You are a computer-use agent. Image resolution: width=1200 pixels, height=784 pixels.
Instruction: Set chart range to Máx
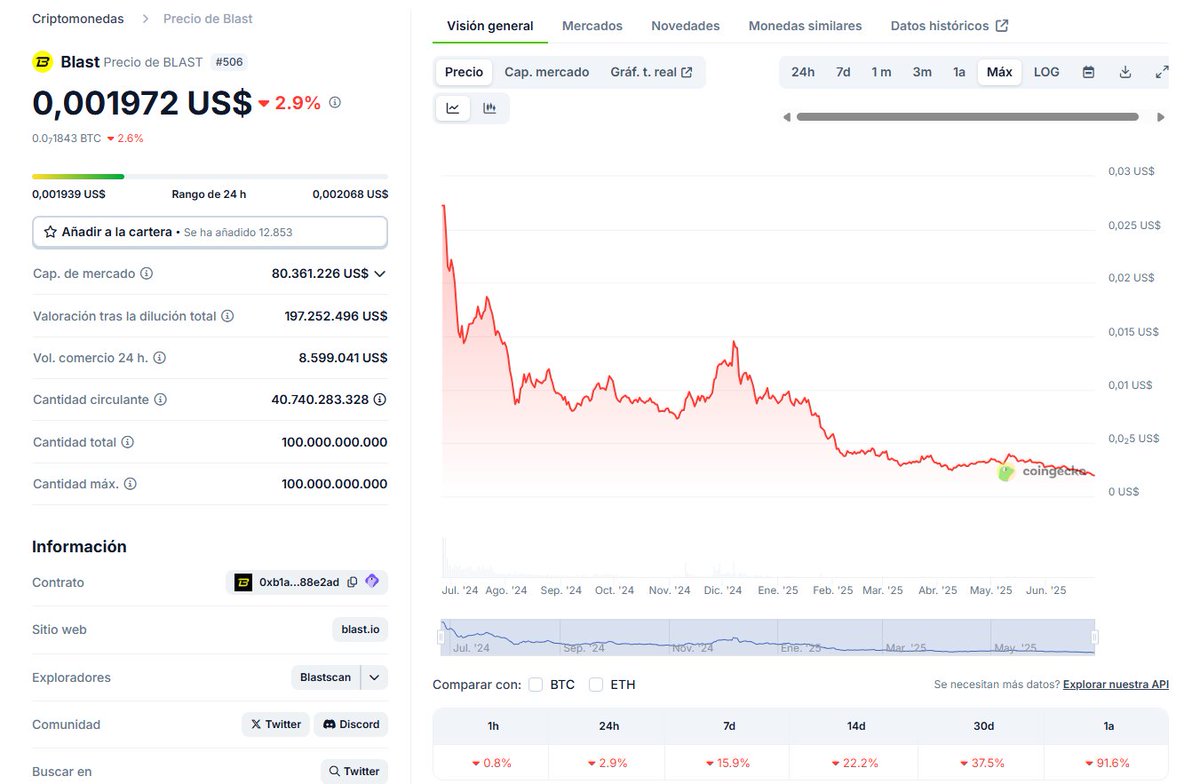[x=999, y=72]
